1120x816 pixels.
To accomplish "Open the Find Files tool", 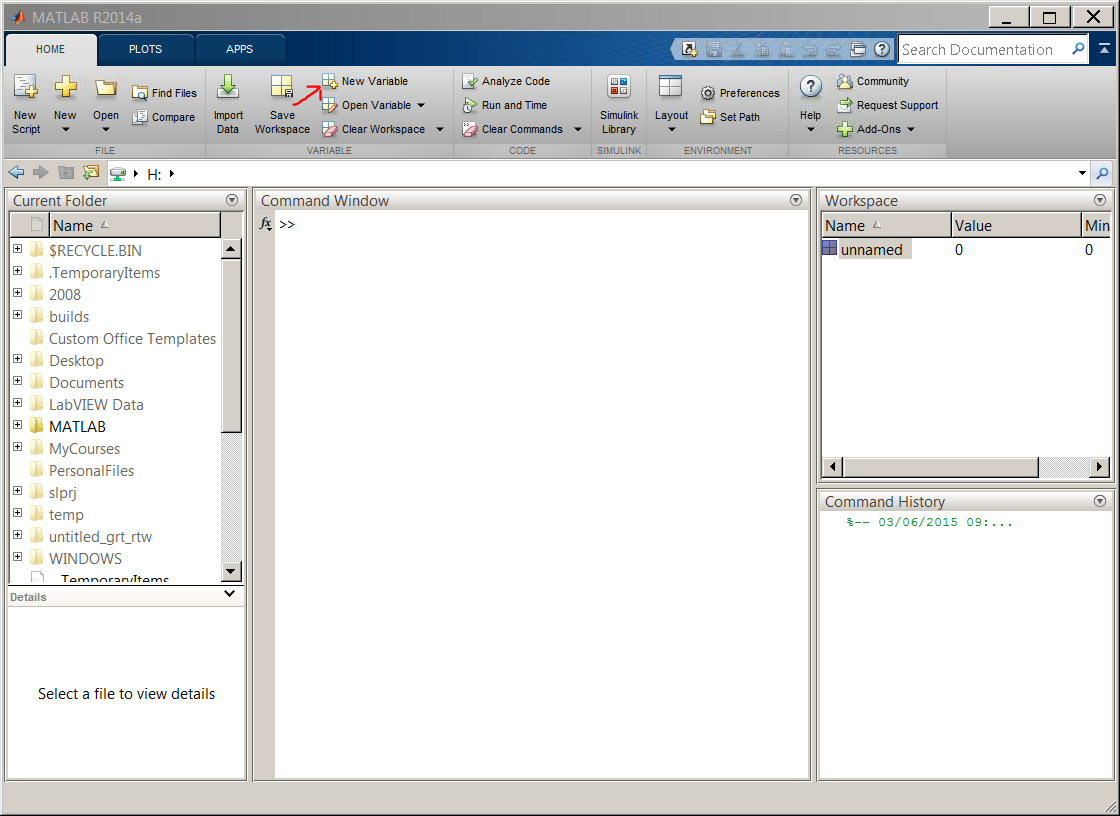I will pyautogui.click(x=164, y=93).
